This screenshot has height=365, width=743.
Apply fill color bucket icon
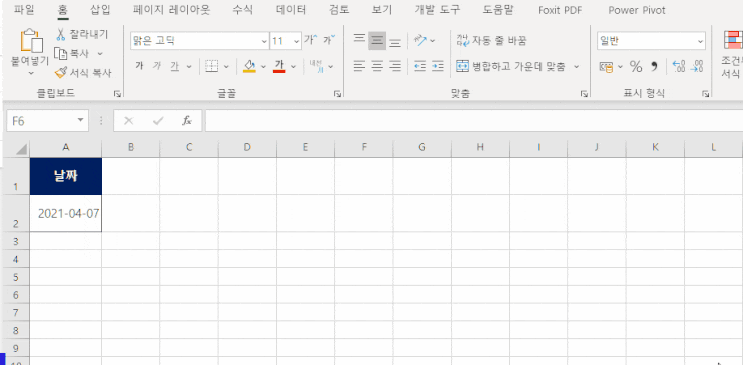(x=249, y=66)
